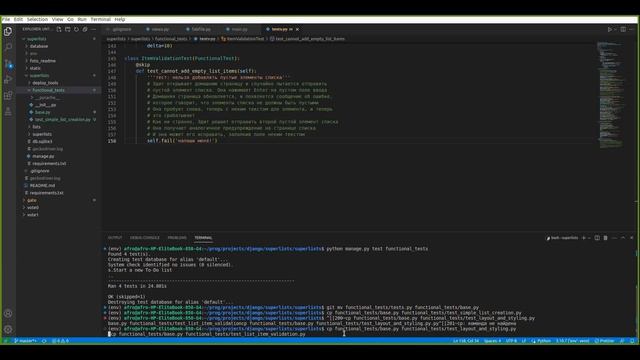Open the Source Control view
640x360 pixels.
click(x=8, y=64)
